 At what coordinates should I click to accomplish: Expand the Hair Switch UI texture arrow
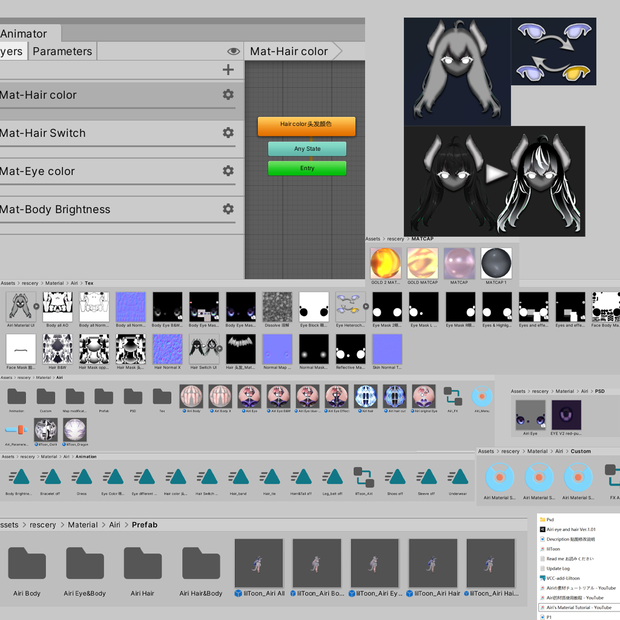[x=219, y=348]
